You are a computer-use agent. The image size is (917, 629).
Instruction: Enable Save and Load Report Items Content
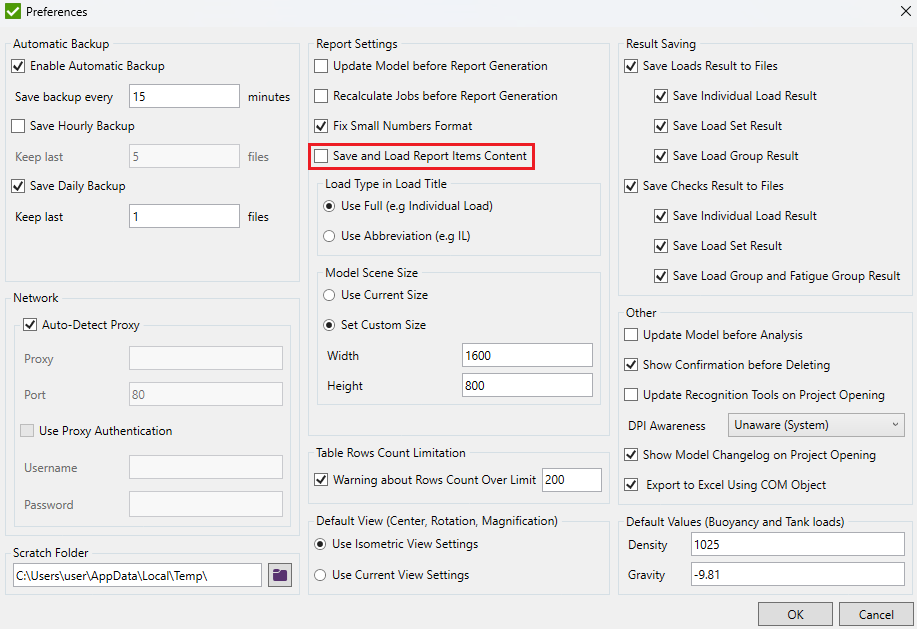[x=320, y=156]
